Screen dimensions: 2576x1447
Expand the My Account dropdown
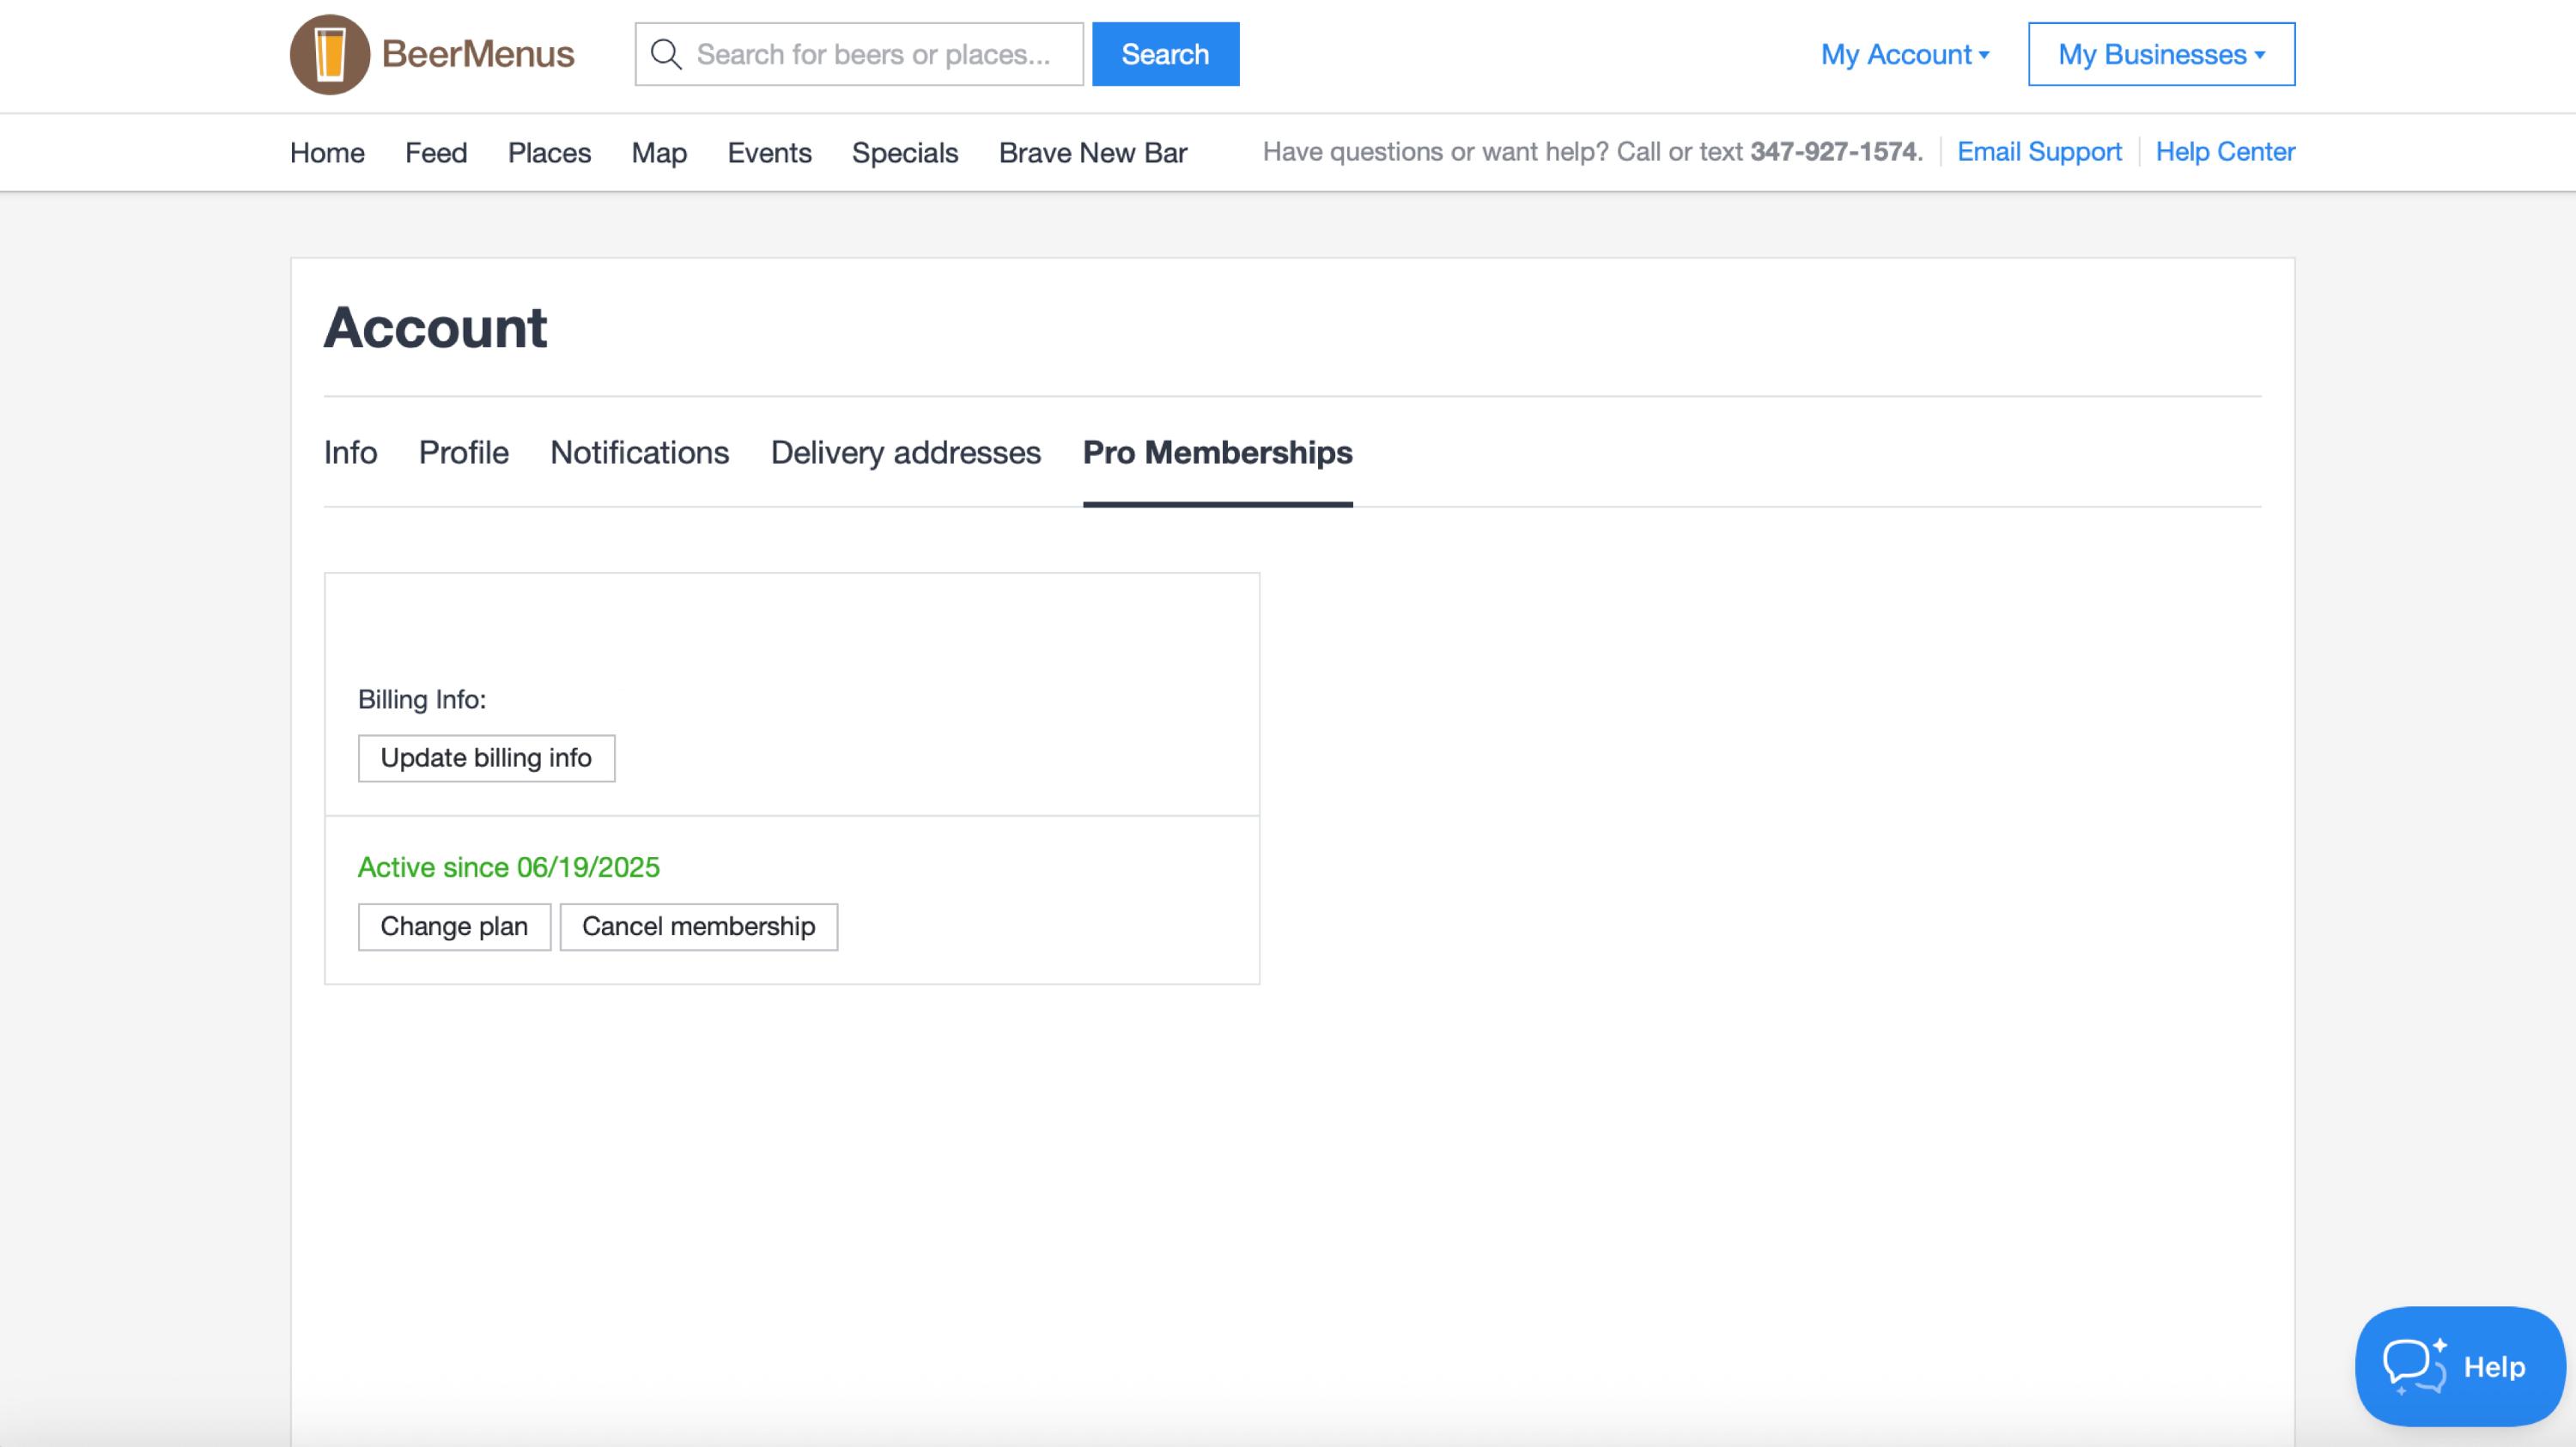1904,54
